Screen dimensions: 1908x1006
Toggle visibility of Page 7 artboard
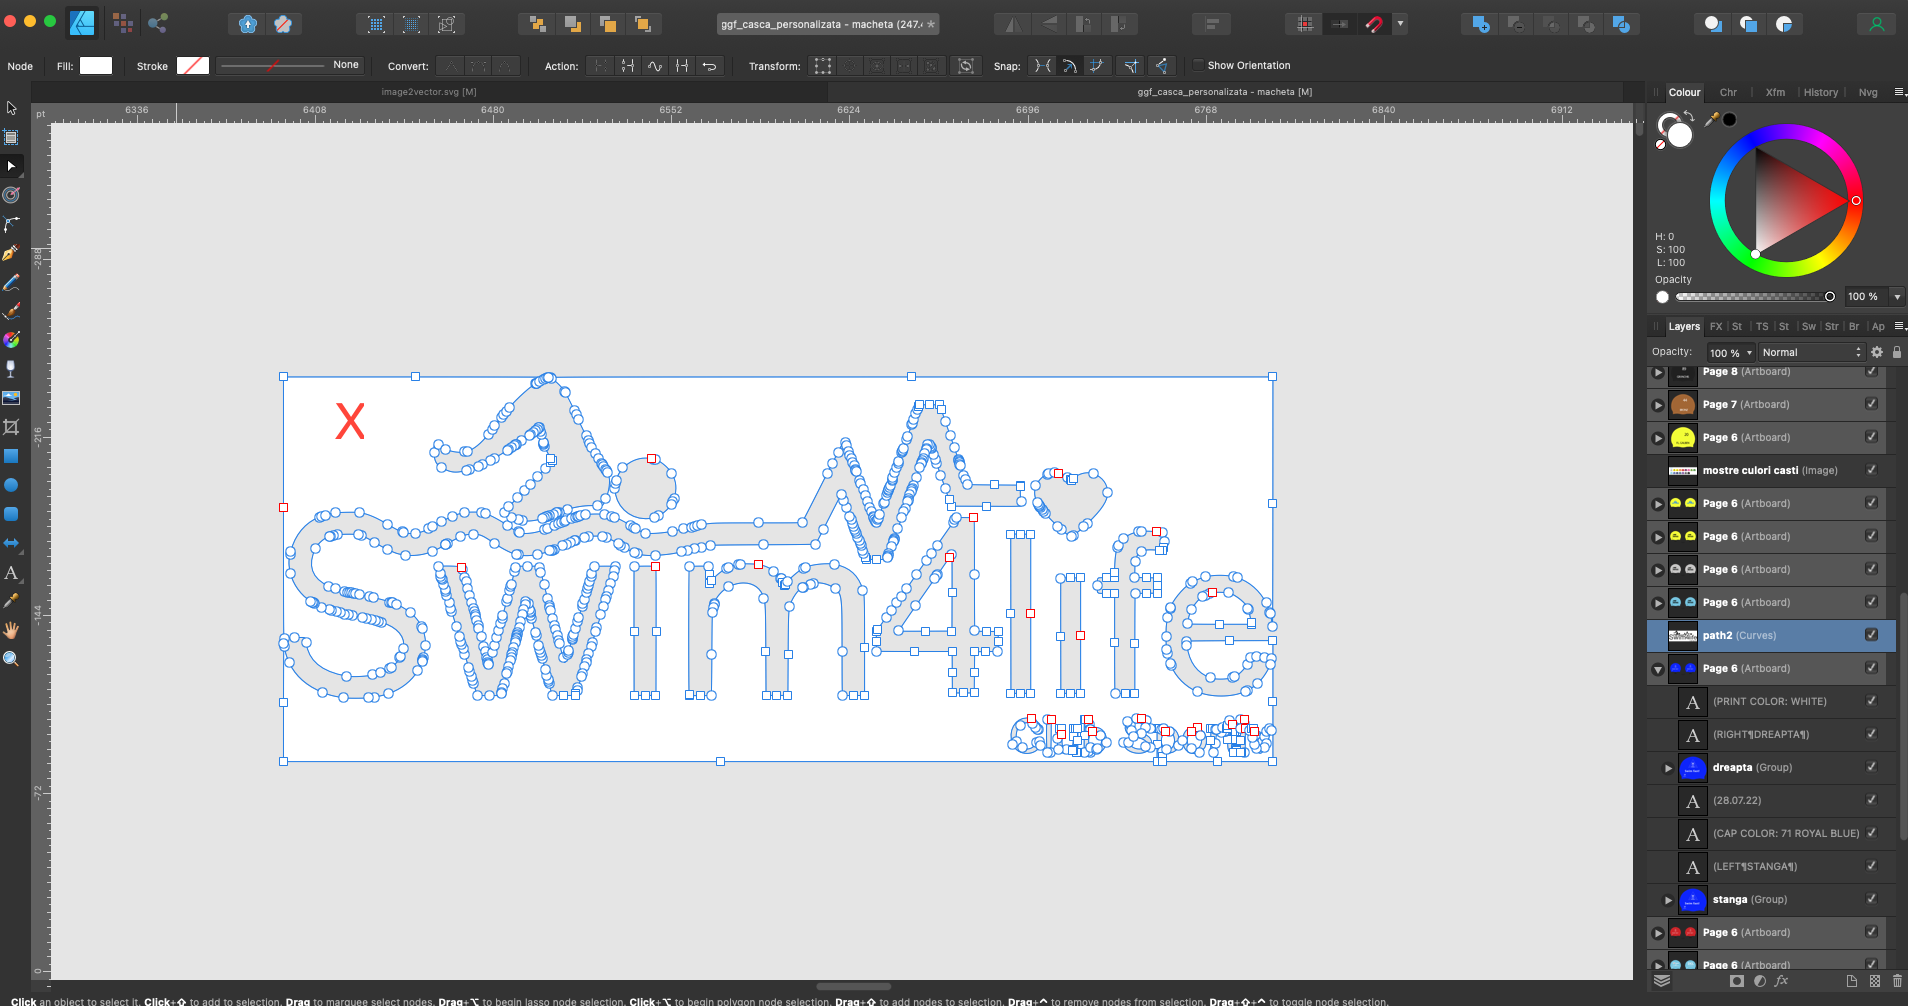[1871, 404]
